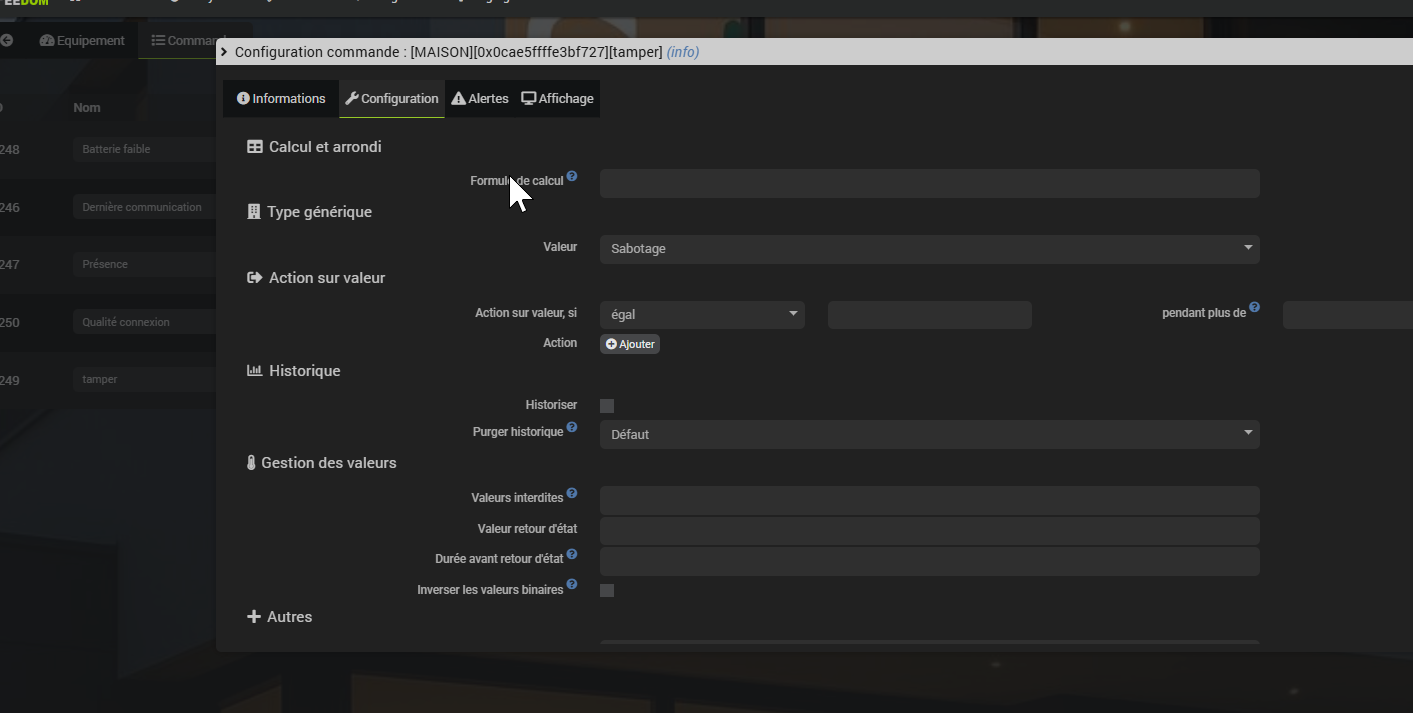Open the Alertes tab

click(480, 99)
